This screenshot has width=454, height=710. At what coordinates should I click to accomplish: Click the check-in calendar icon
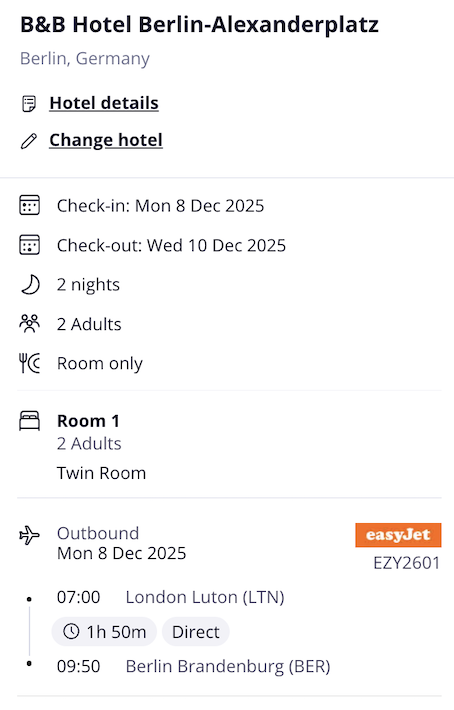pos(29,205)
